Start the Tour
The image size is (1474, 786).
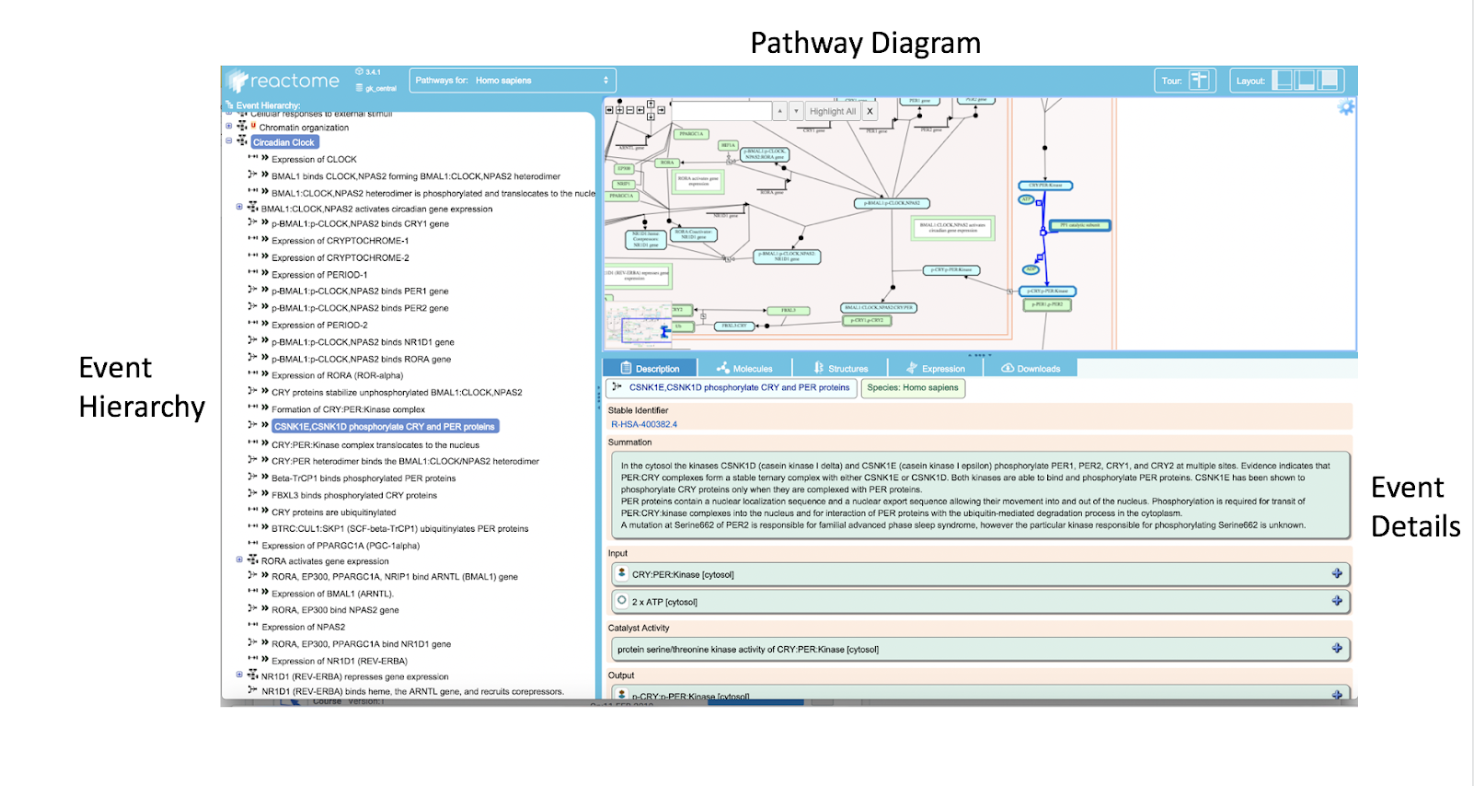click(1200, 80)
